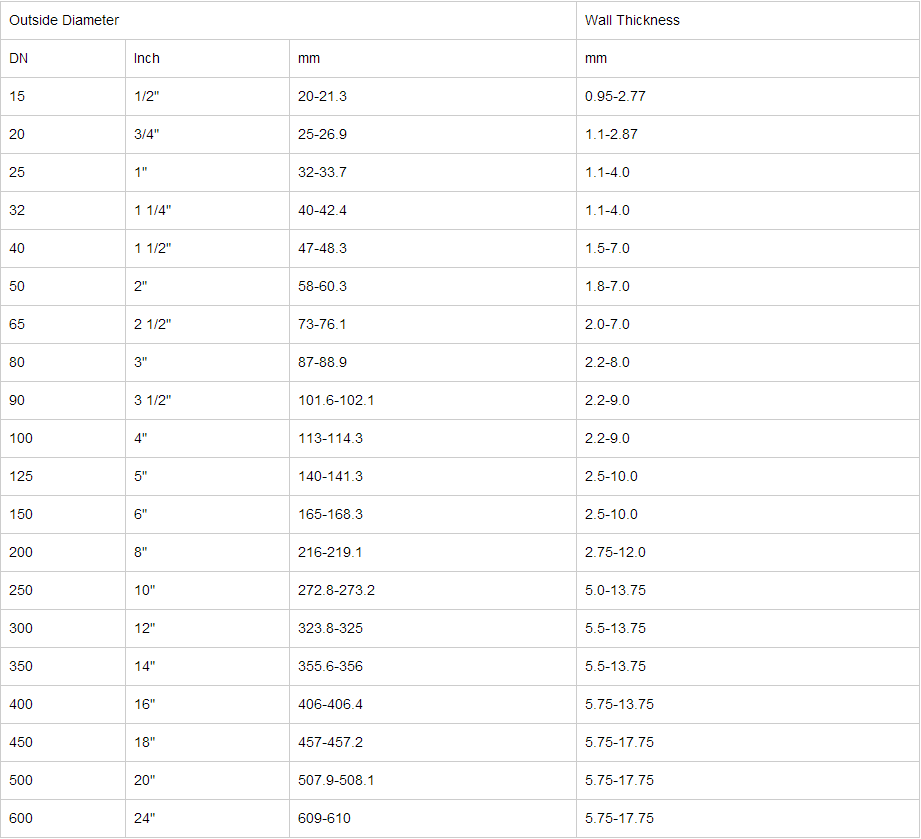Viewport: 921px width, 839px height.
Task: Select the 1 1/4" inch cell
Action: click(x=153, y=210)
